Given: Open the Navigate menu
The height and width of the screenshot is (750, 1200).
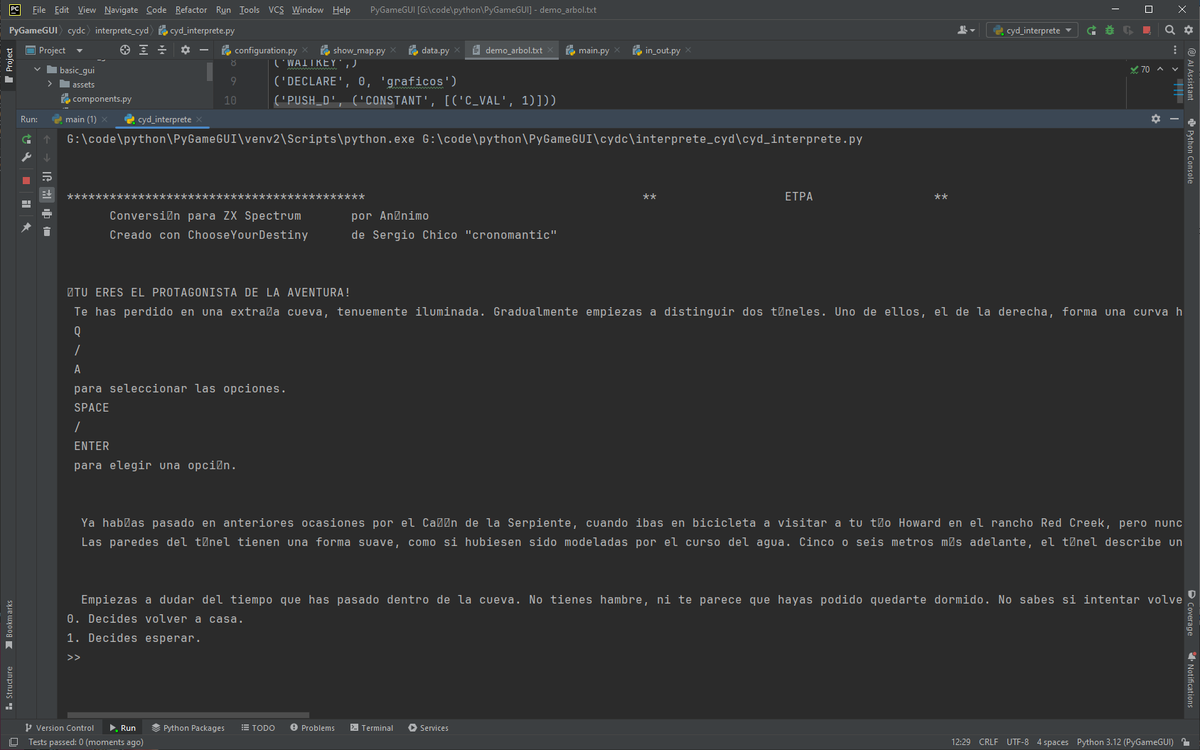Looking at the screenshot, I should (x=121, y=10).
